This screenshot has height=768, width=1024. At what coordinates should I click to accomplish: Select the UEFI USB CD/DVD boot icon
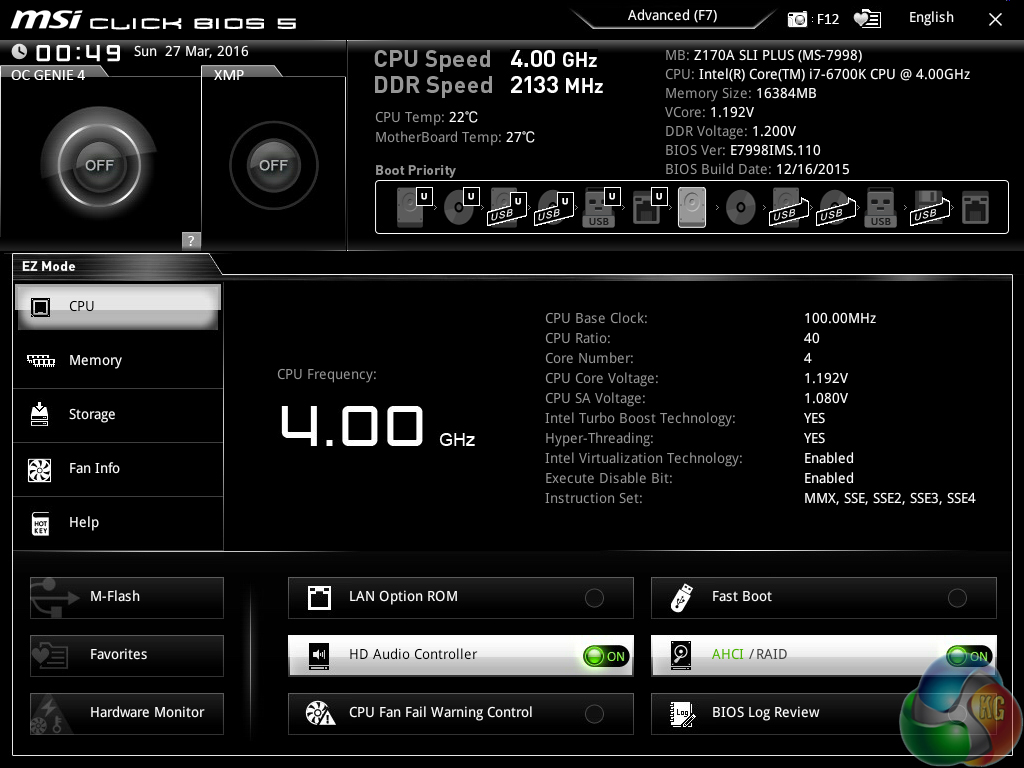click(554, 208)
